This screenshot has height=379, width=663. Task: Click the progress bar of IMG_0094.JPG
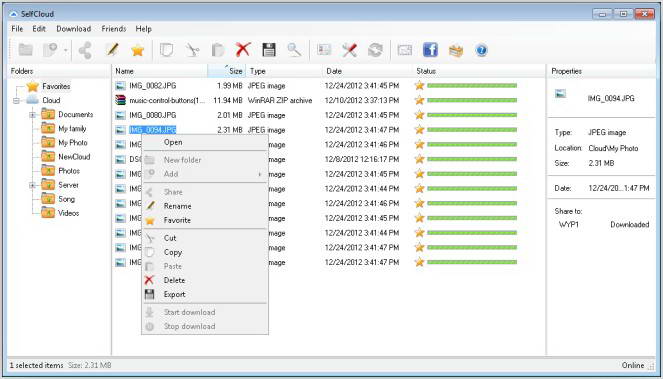tap(472, 130)
